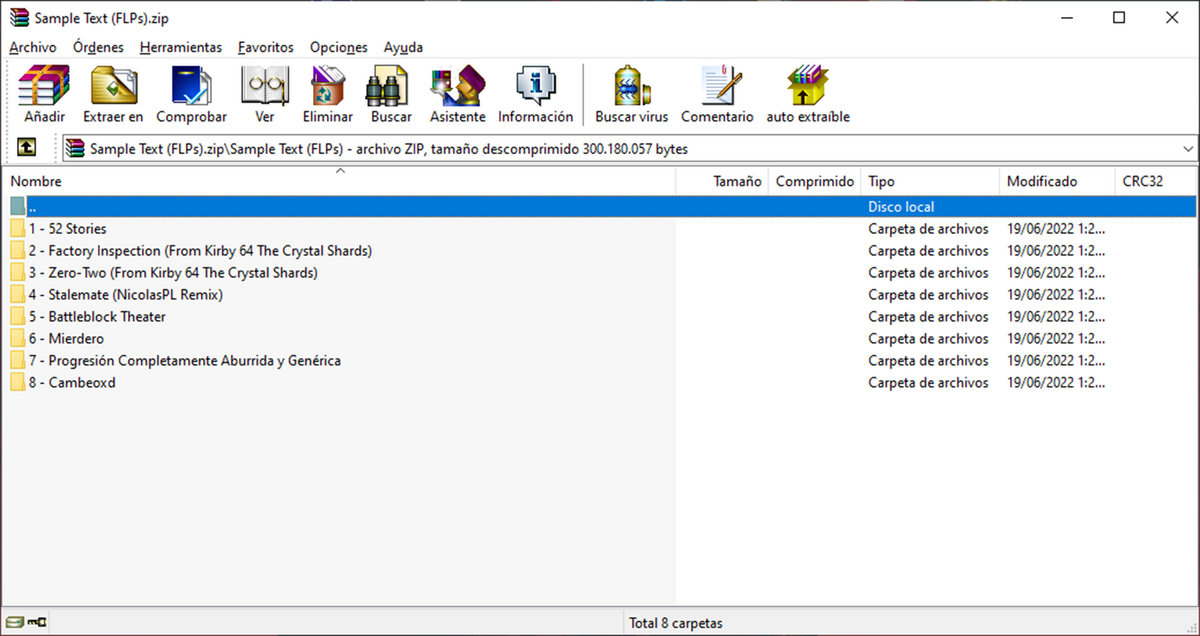Click the Extraer en toolbar icon
This screenshot has width=1200, height=636.
coord(113,94)
